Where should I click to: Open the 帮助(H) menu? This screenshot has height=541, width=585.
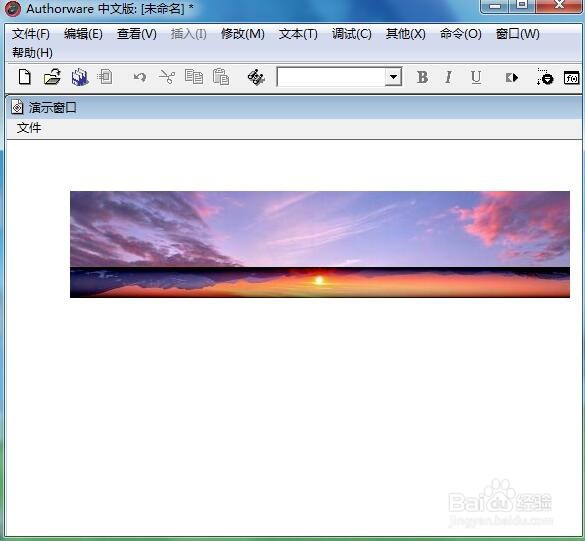[32, 53]
